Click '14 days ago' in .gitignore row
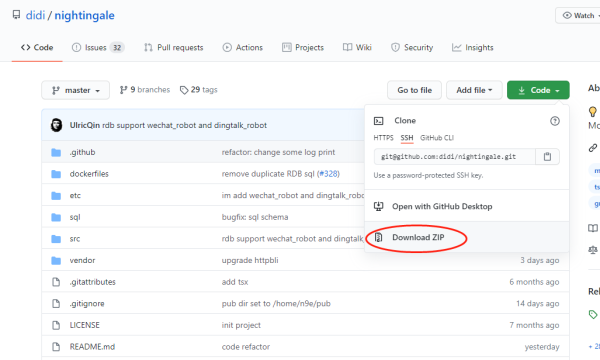Screen dimensions: 600x360 click(x=538, y=304)
